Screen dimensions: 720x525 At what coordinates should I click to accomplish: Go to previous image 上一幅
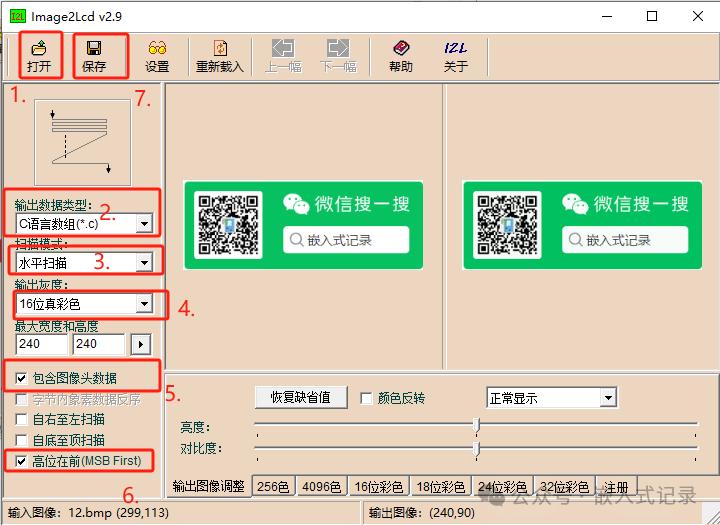pos(283,56)
